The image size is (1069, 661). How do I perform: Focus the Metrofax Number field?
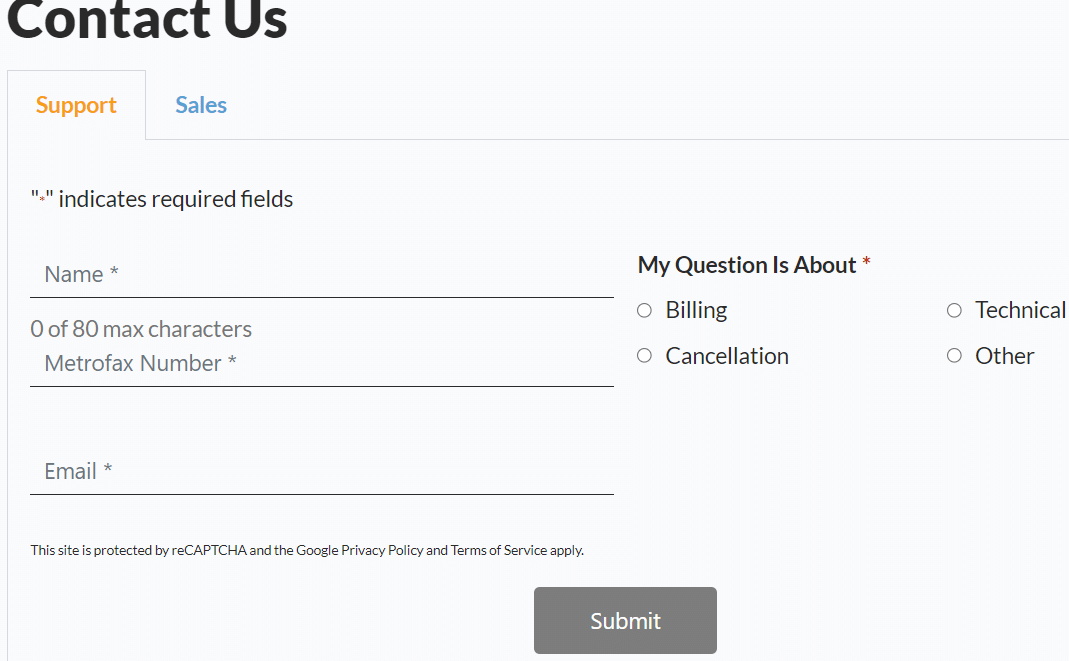coord(321,363)
